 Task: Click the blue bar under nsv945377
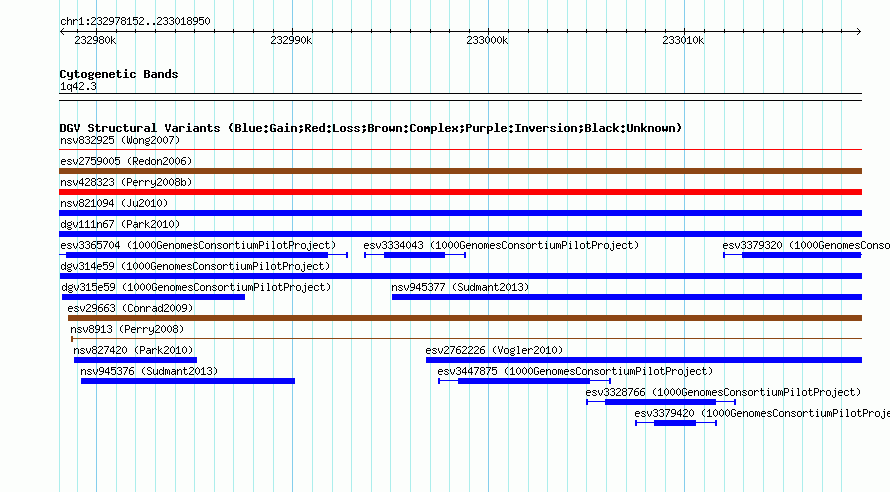627,297
